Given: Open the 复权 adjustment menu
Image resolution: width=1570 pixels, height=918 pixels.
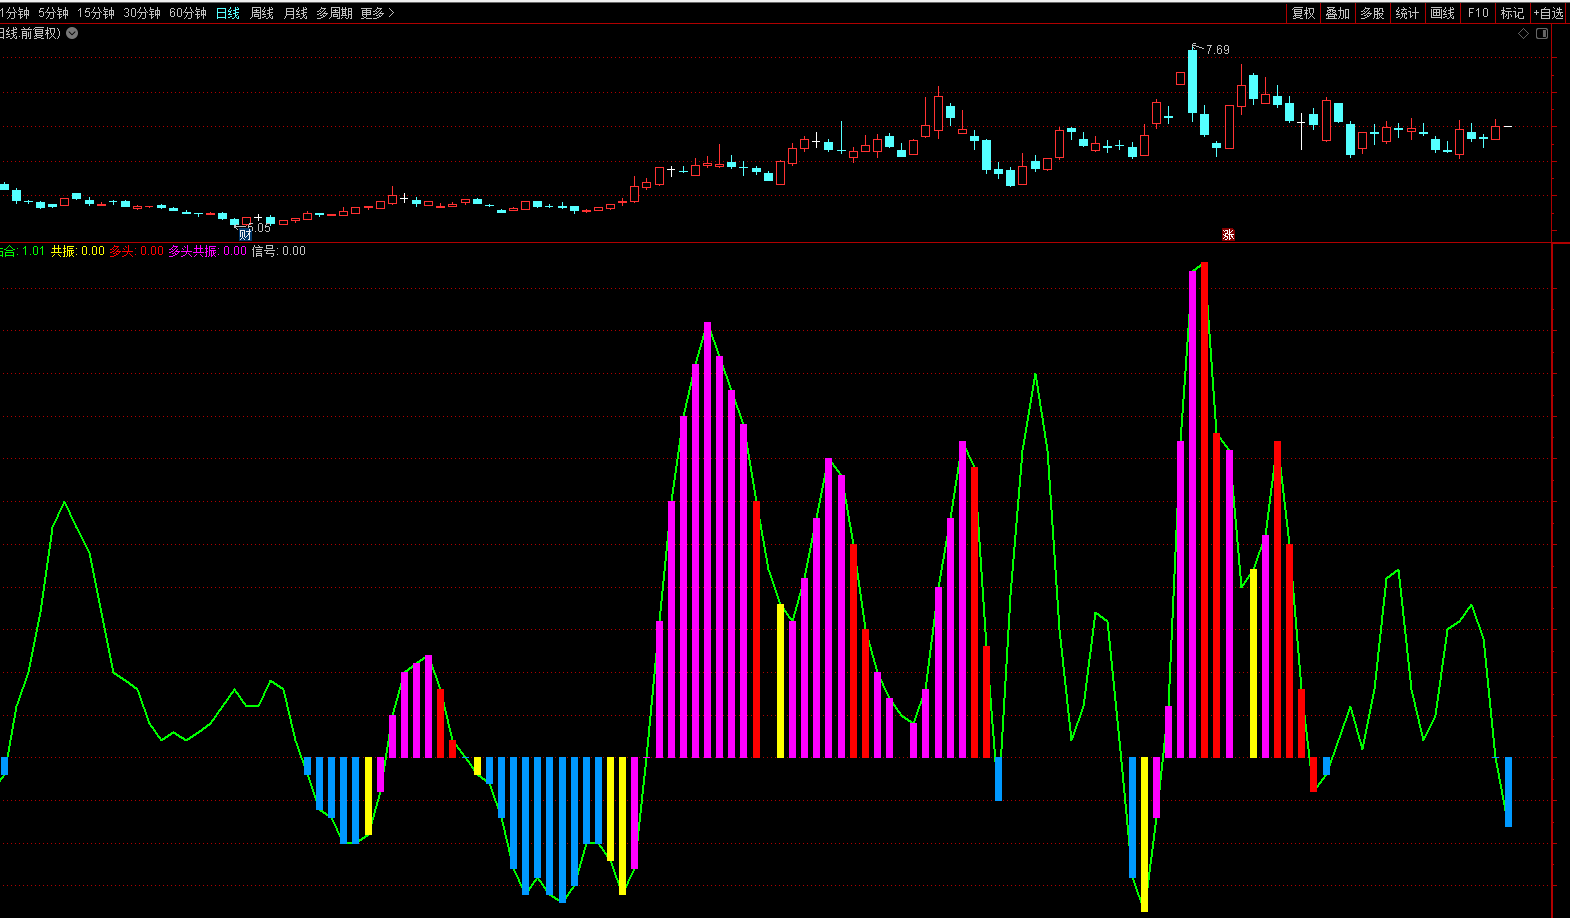Looking at the screenshot, I should pos(1303,13).
